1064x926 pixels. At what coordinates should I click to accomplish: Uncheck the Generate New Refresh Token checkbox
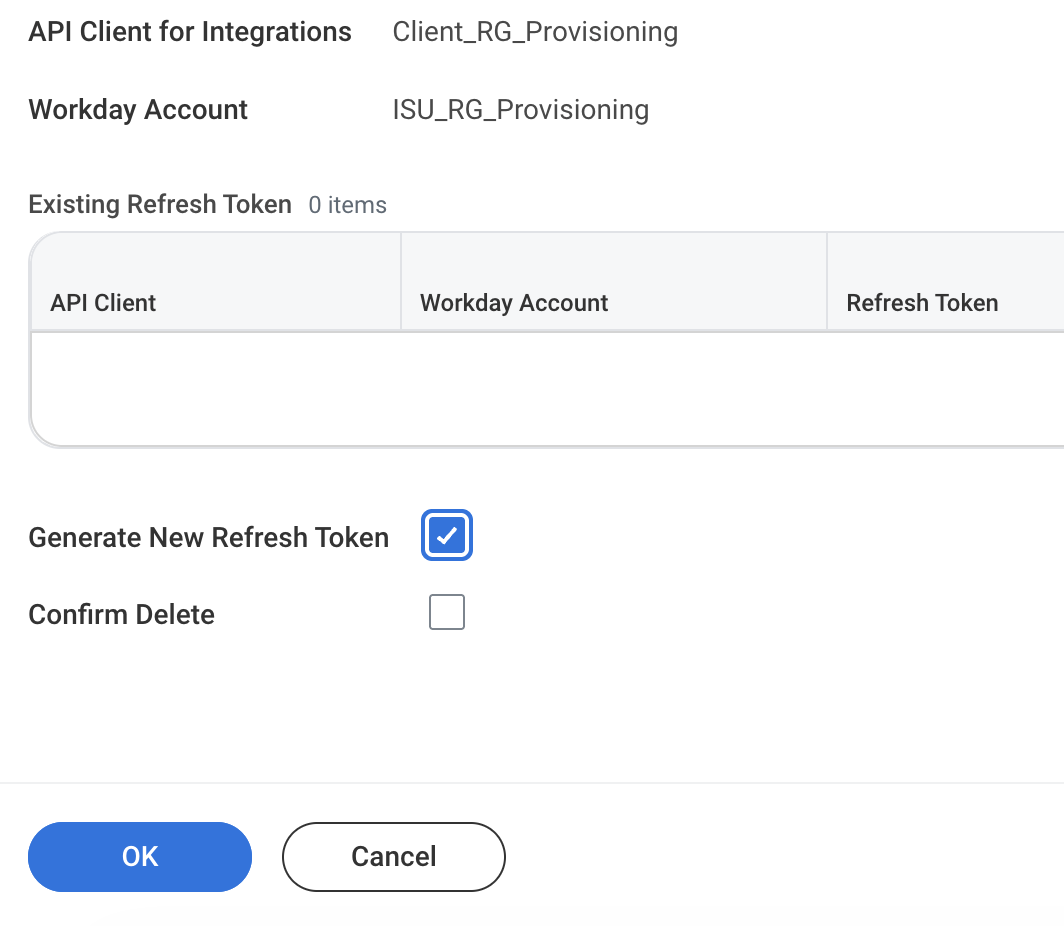[446, 535]
